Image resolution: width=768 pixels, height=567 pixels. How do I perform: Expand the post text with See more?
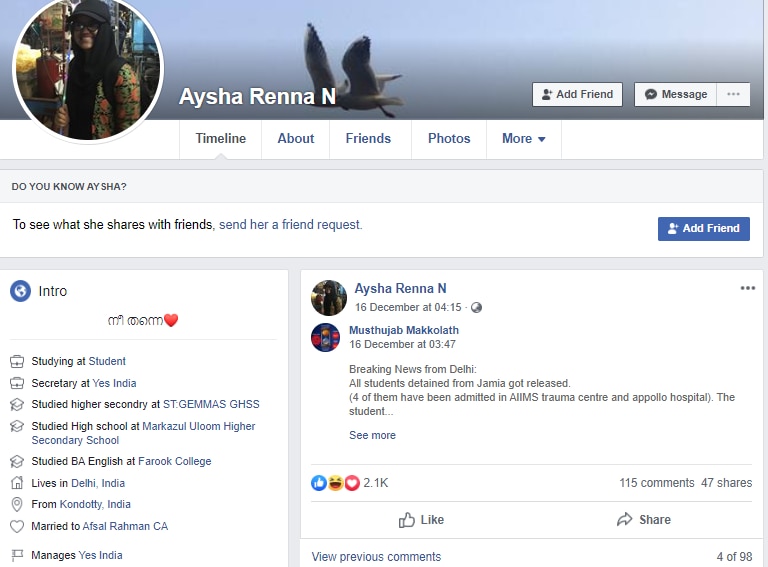pyautogui.click(x=372, y=435)
